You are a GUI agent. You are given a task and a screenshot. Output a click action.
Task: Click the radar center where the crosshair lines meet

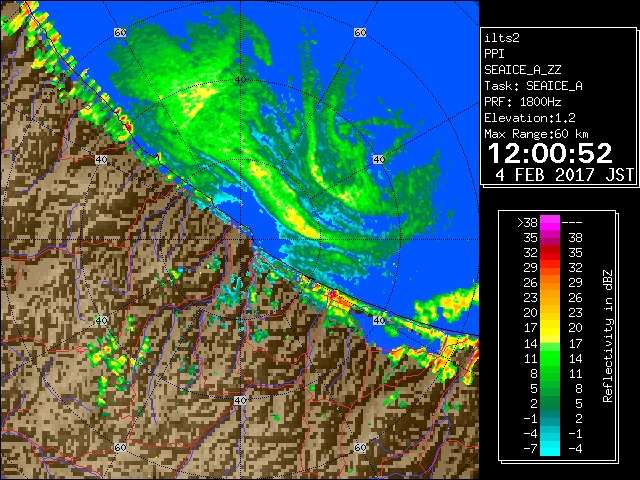[x=240, y=240]
